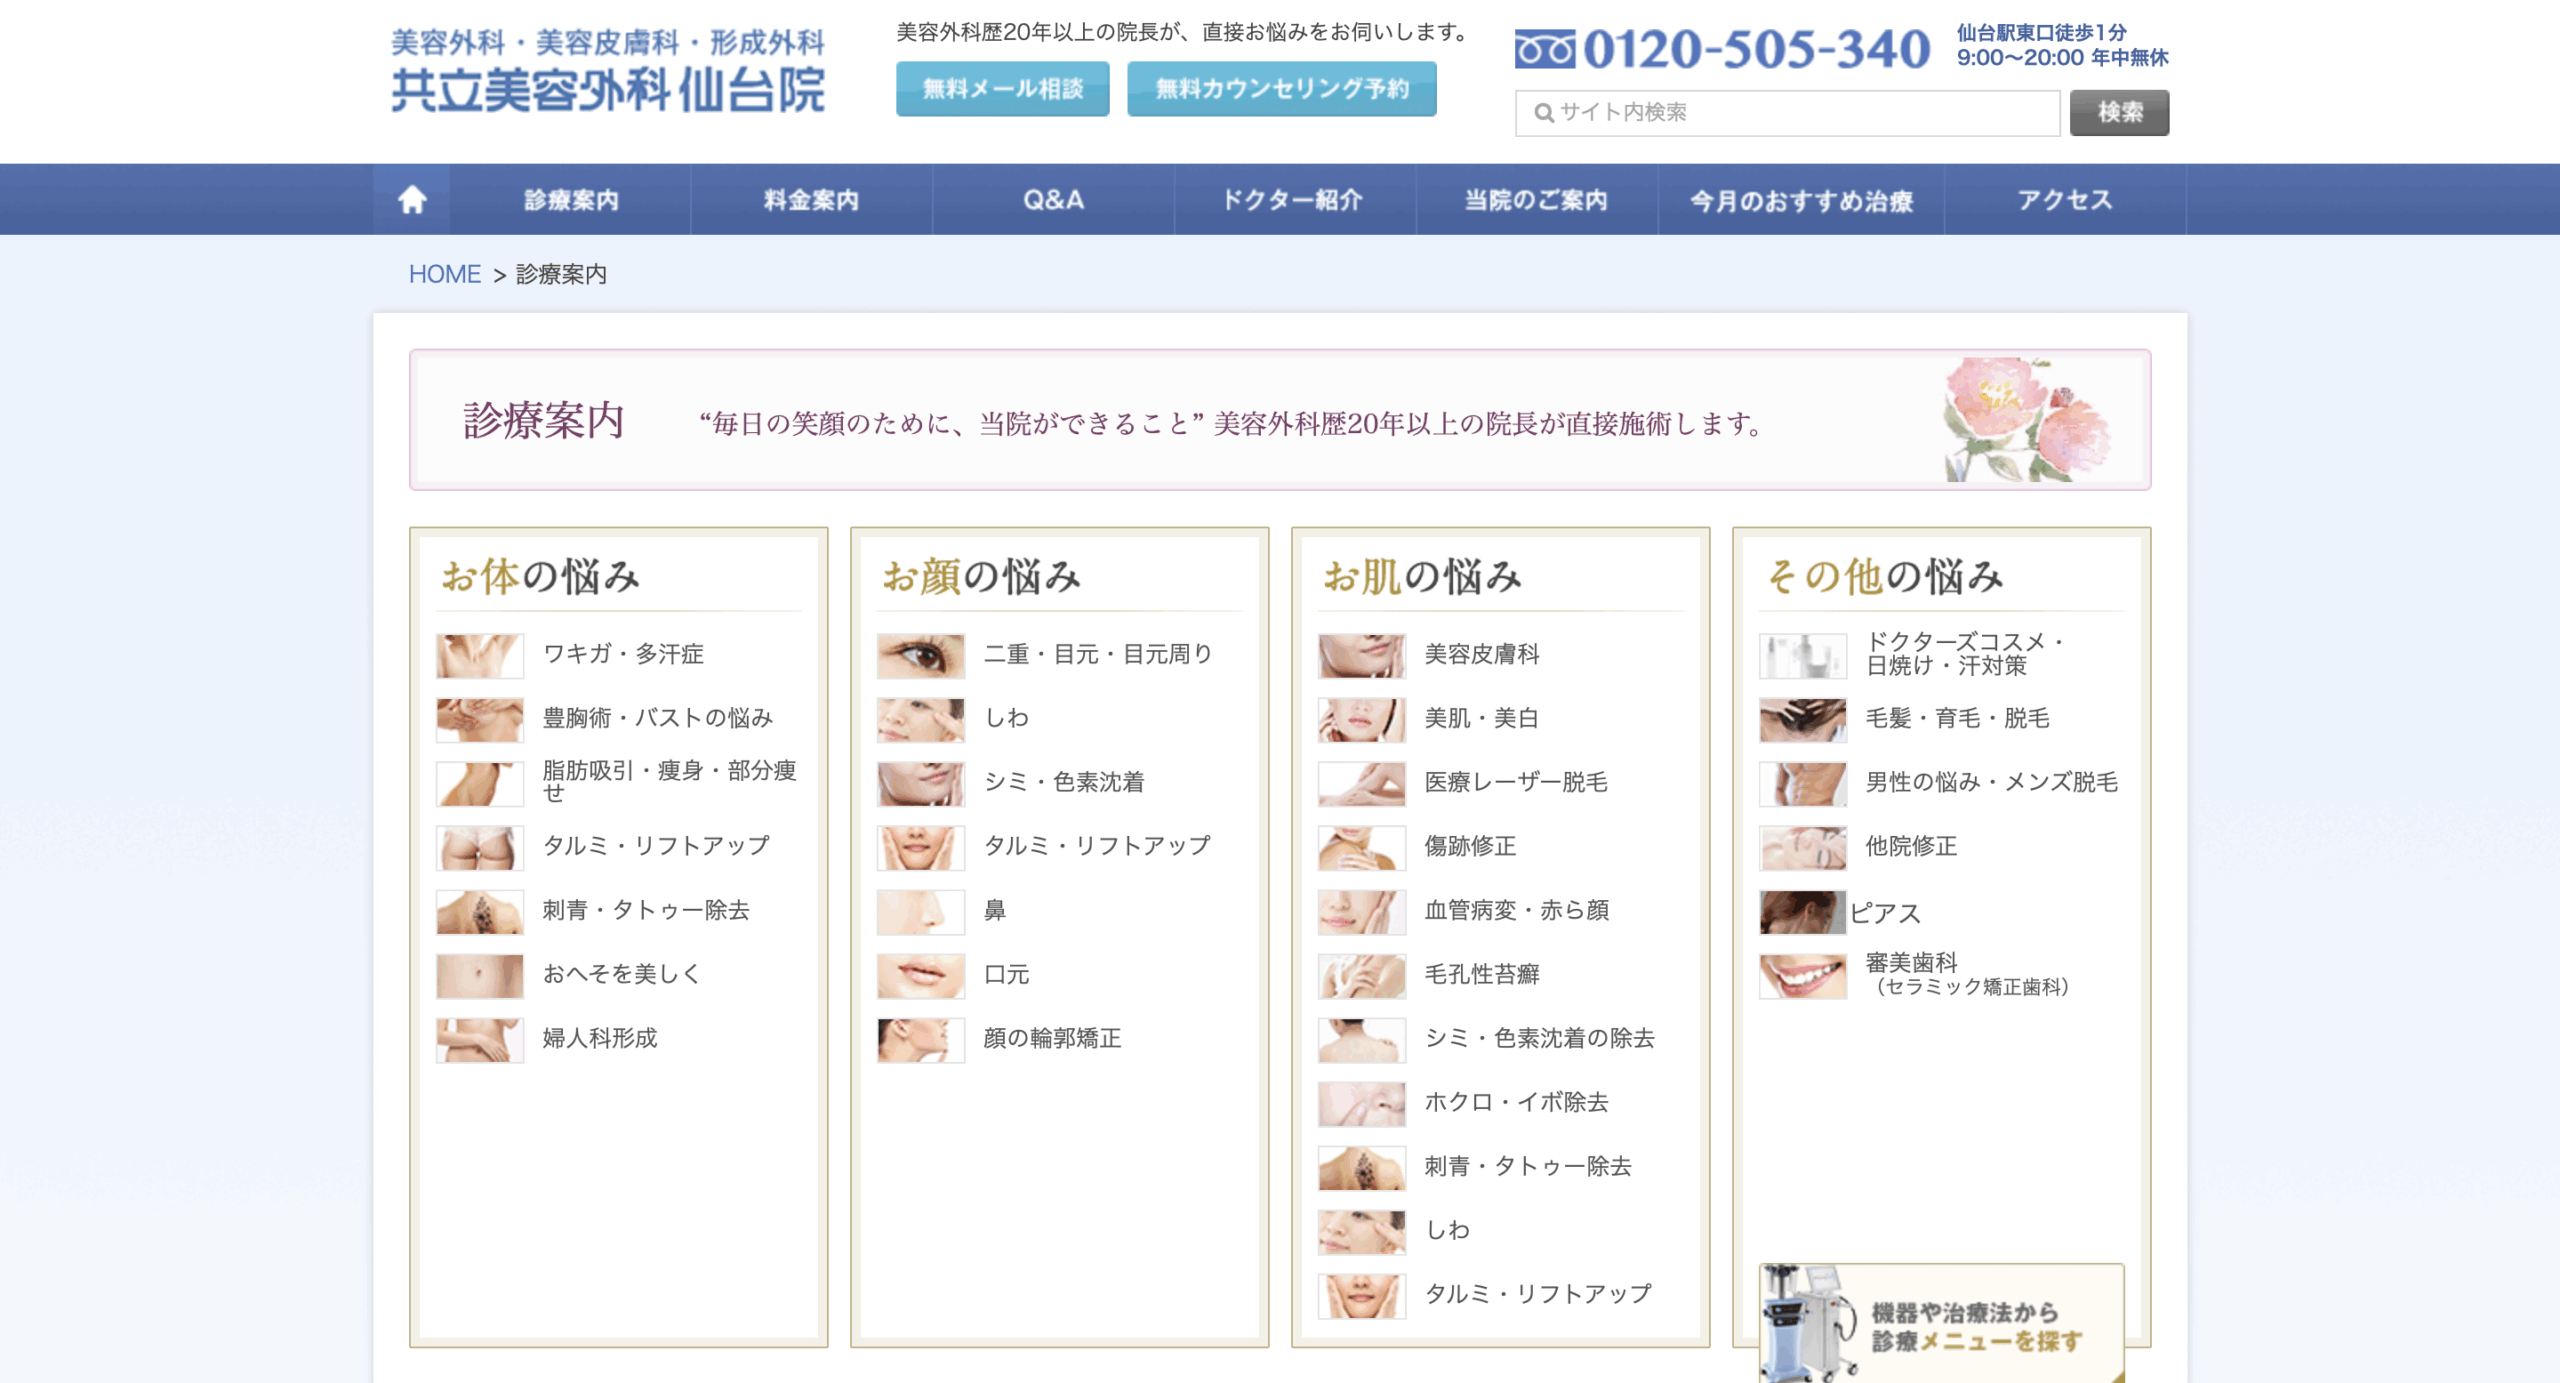Viewport: 2560px width, 1383px height.
Task: Open the 診療案内 navigation menu item
Action: (571, 200)
